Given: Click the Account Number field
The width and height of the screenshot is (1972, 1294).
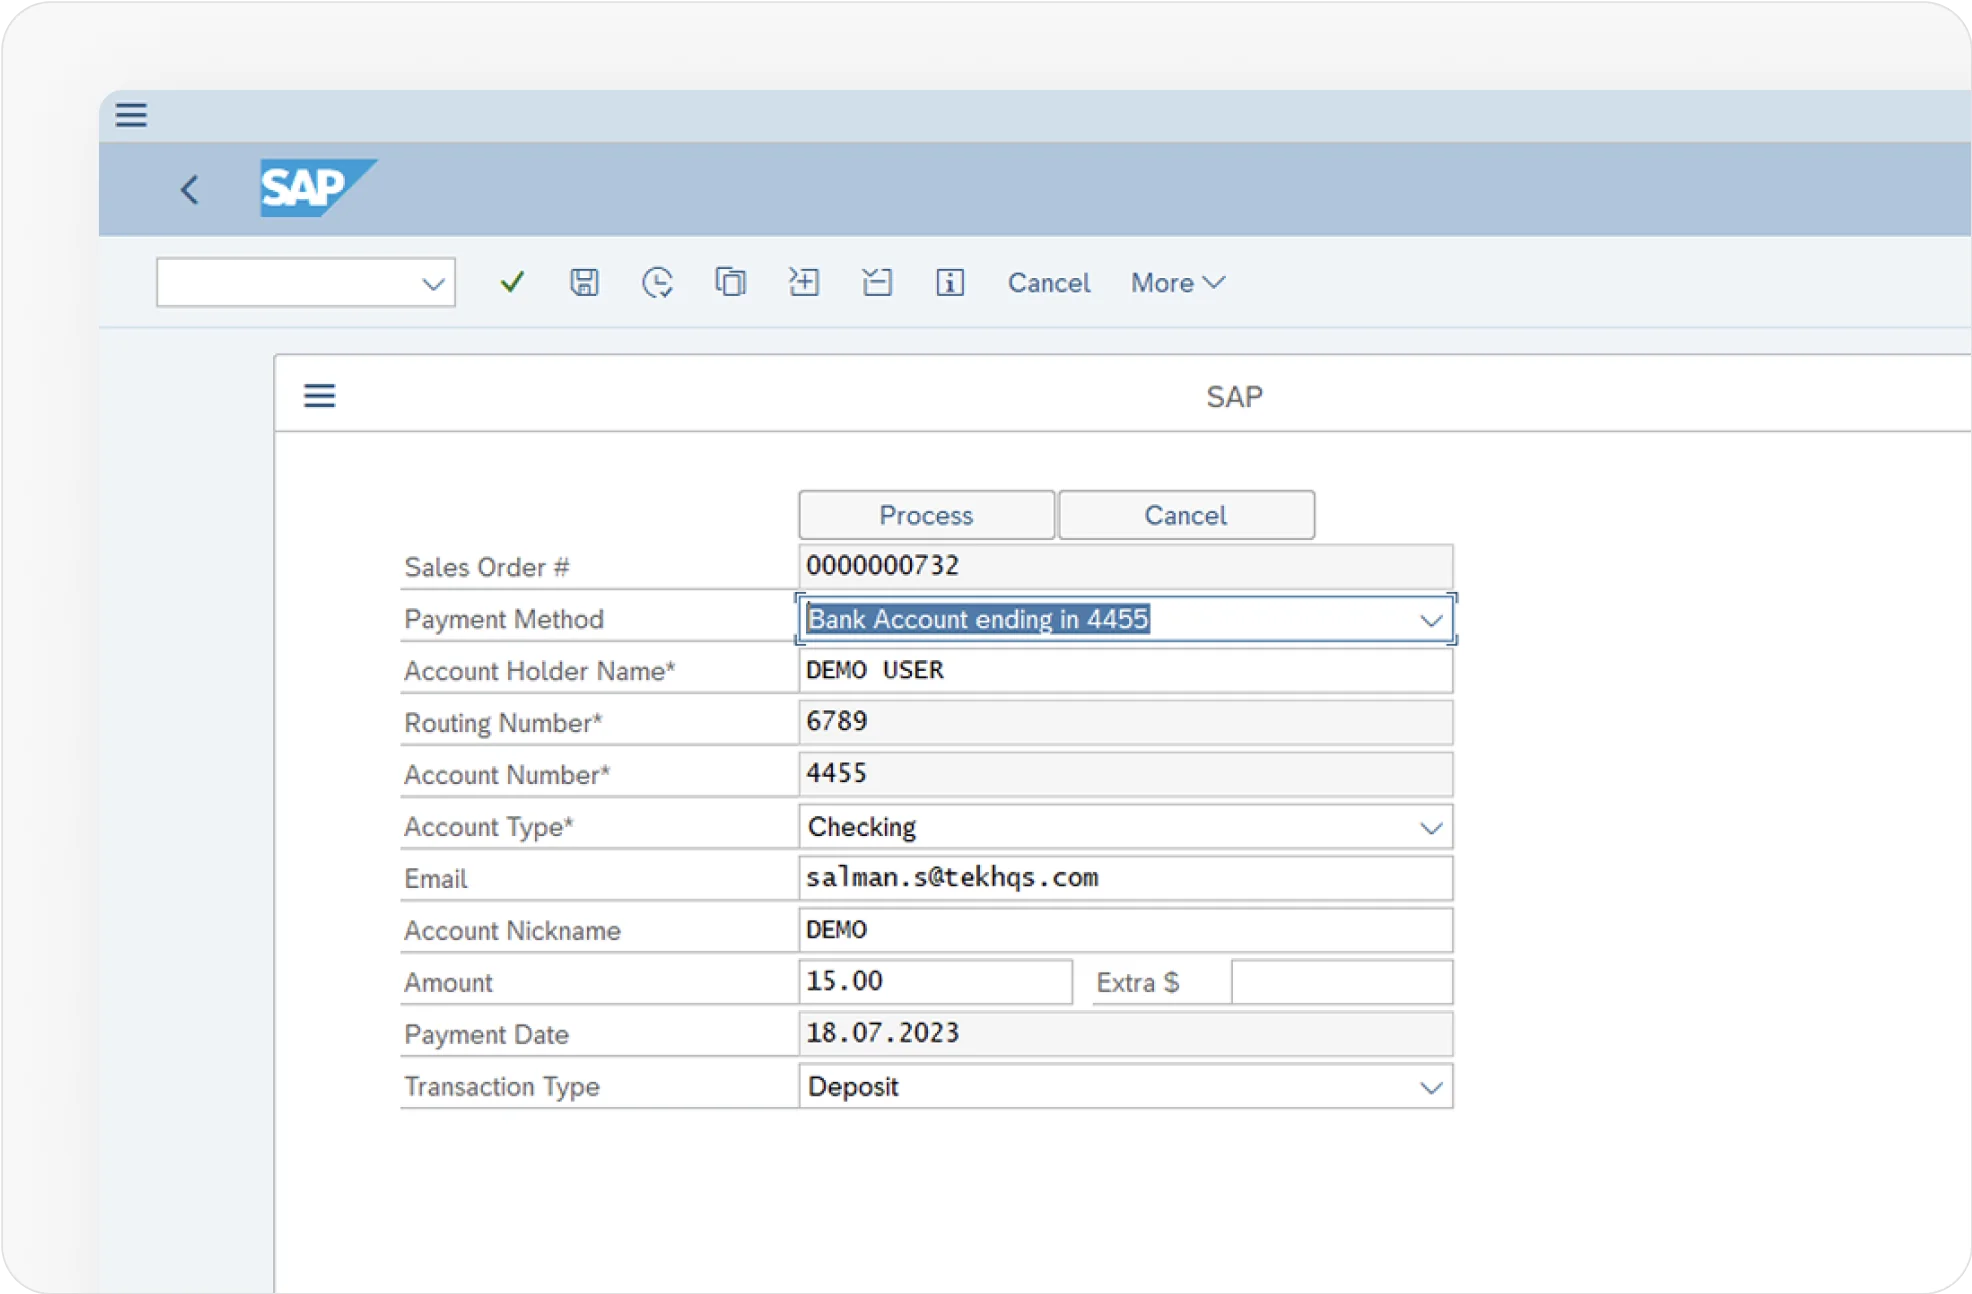Looking at the screenshot, I should pyautogui.click(x=1126, y=774).
